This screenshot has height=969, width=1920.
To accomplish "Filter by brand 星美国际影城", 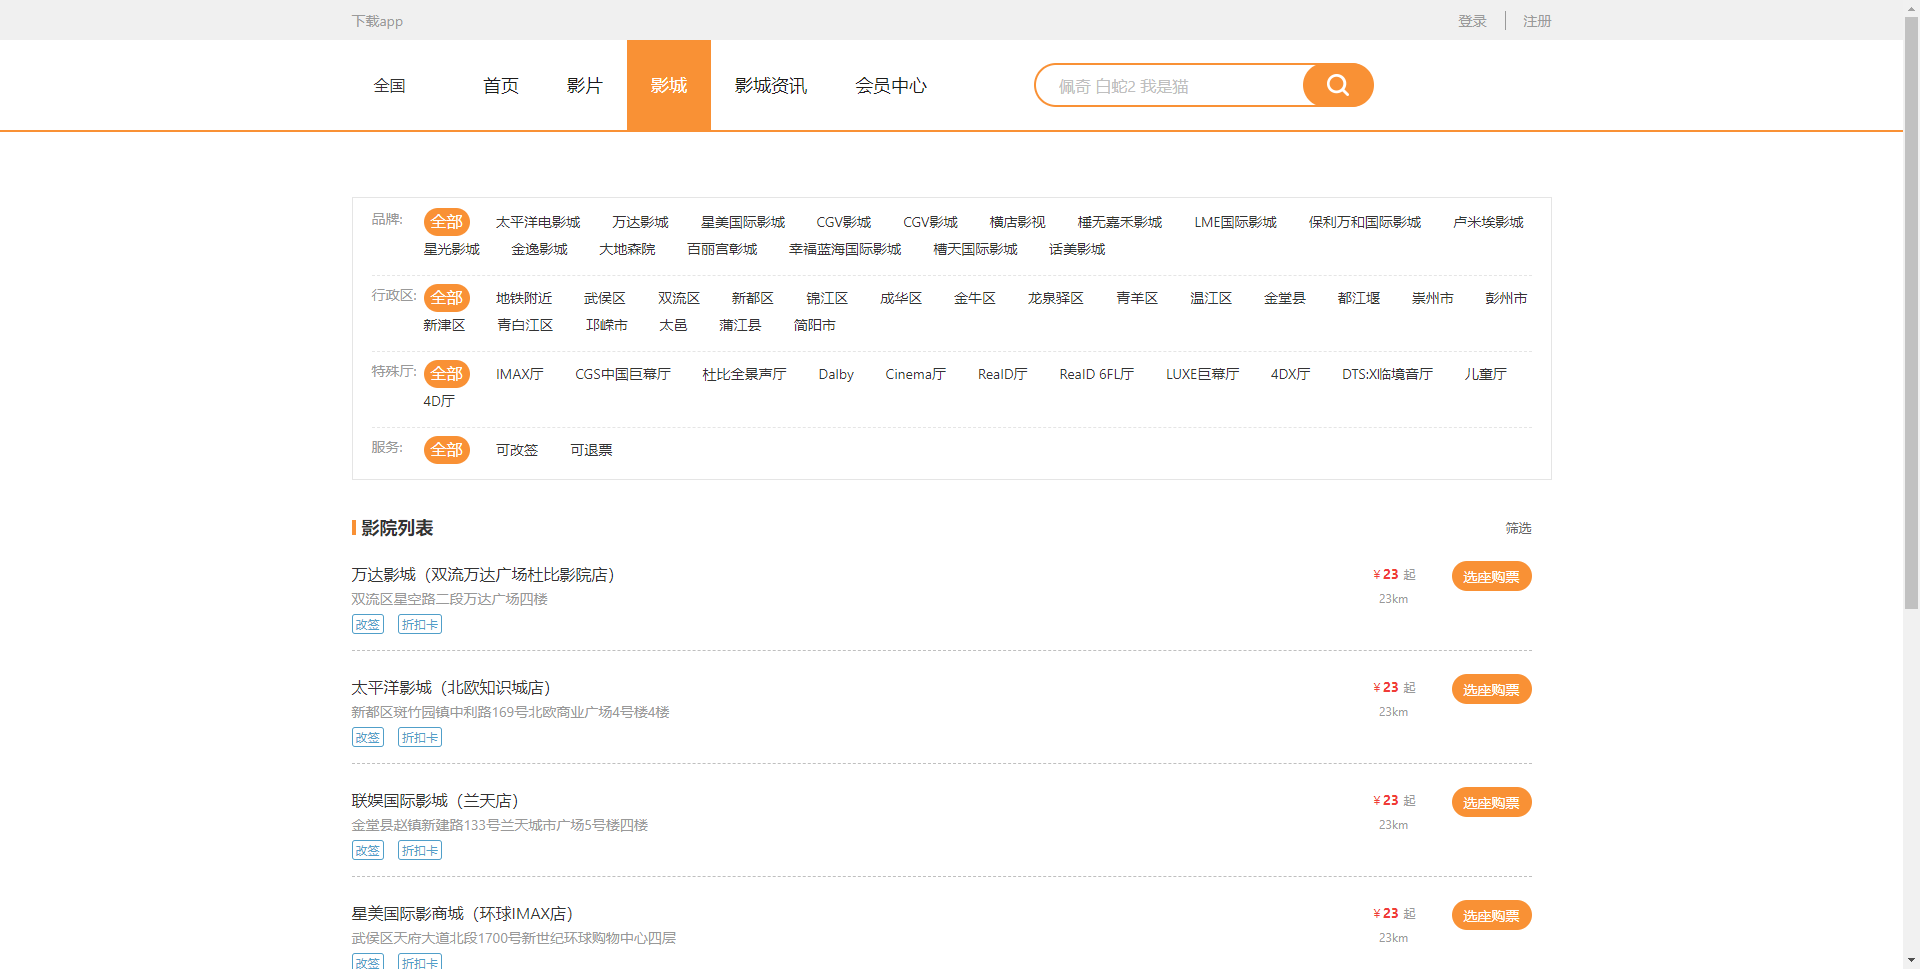I will (x=743, y=222).
